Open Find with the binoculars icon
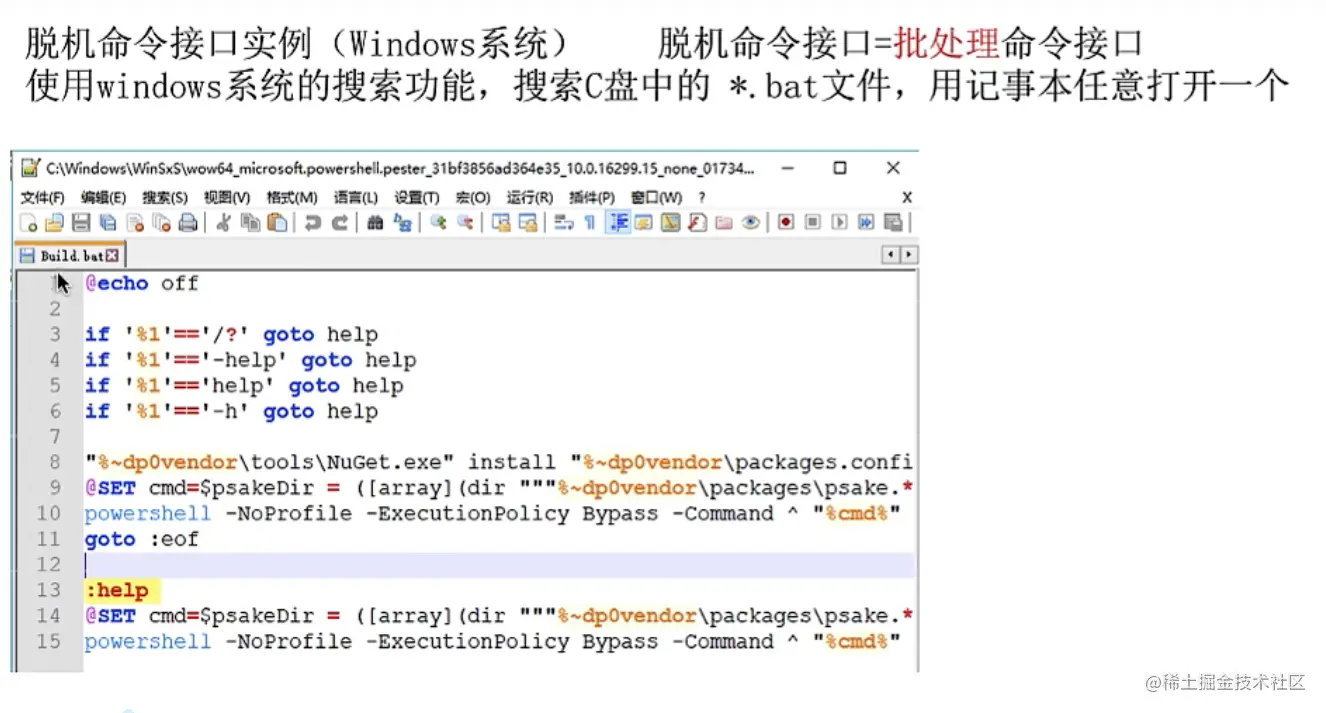 [x=375, y=223]
